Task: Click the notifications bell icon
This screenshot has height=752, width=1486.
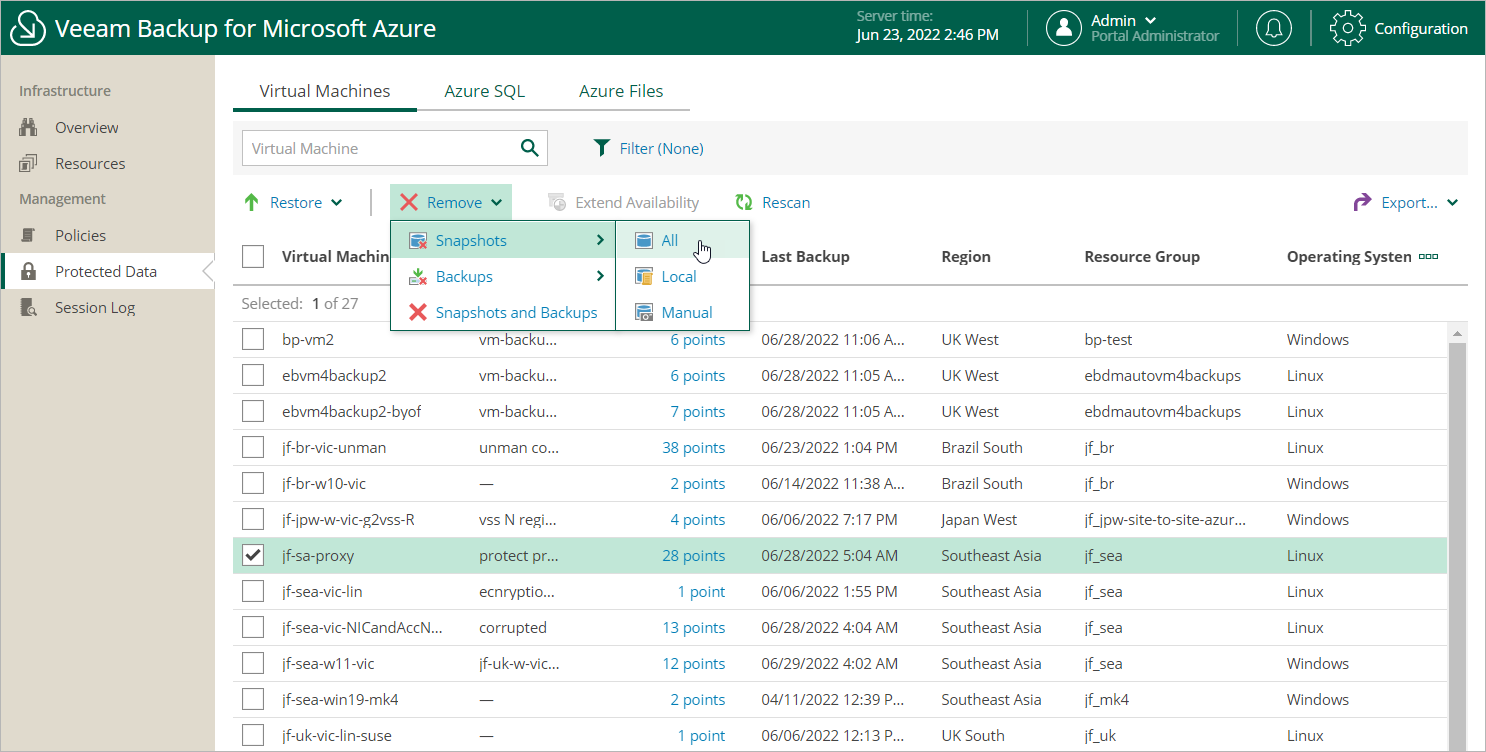Action: coord(1273,28)
